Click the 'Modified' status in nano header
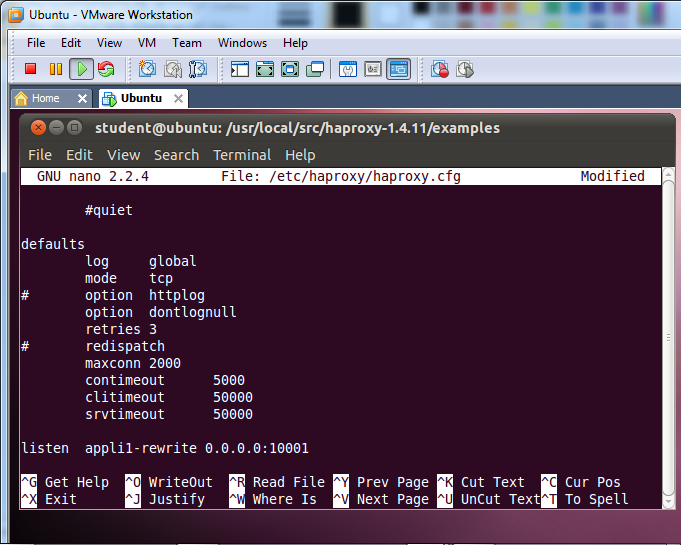The image size is (681, 545). pyautogui.click(x=612, y=176)
